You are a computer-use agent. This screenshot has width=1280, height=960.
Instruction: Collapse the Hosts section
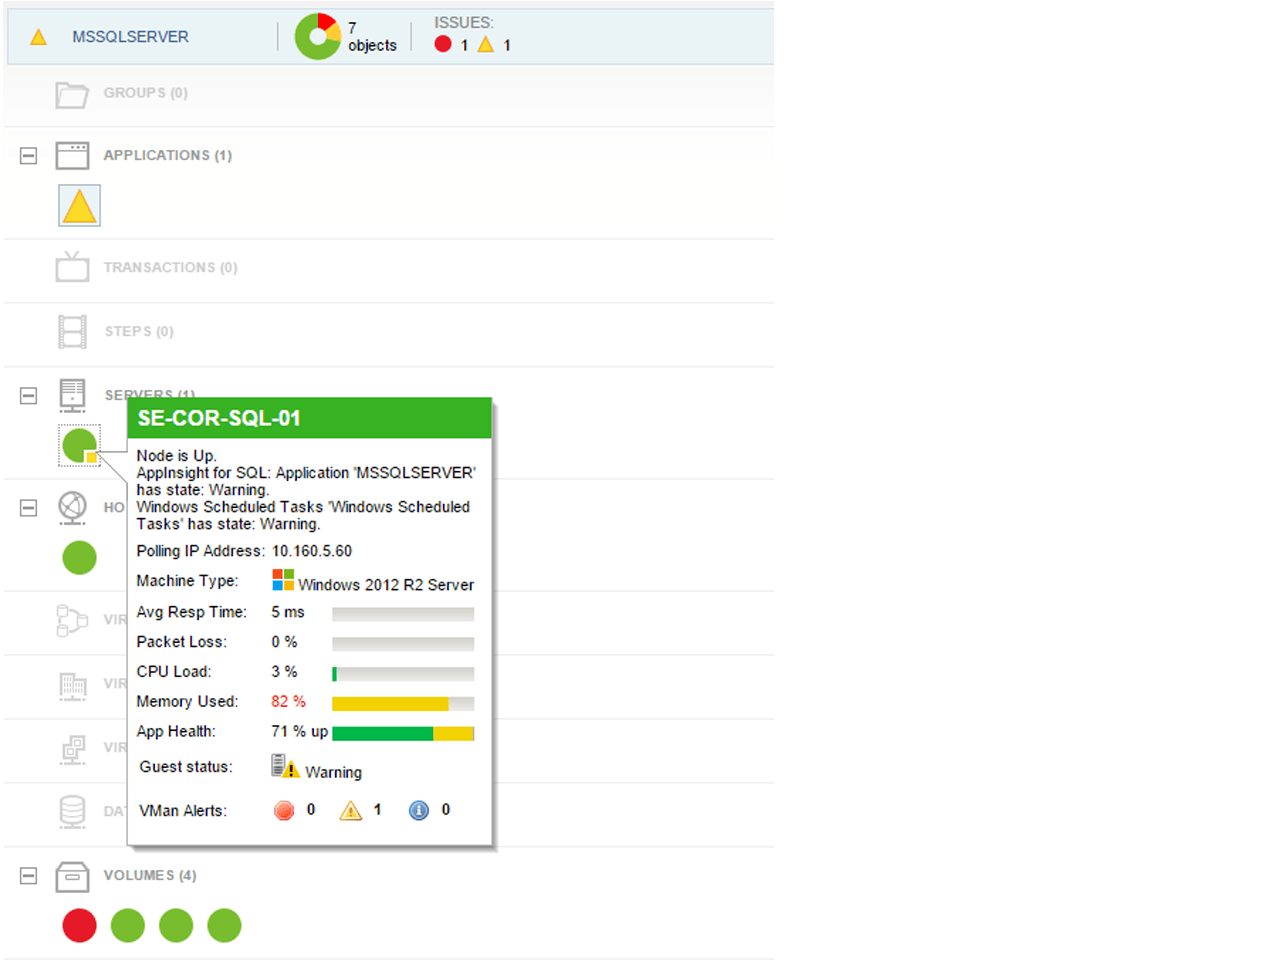coord(29,508)
